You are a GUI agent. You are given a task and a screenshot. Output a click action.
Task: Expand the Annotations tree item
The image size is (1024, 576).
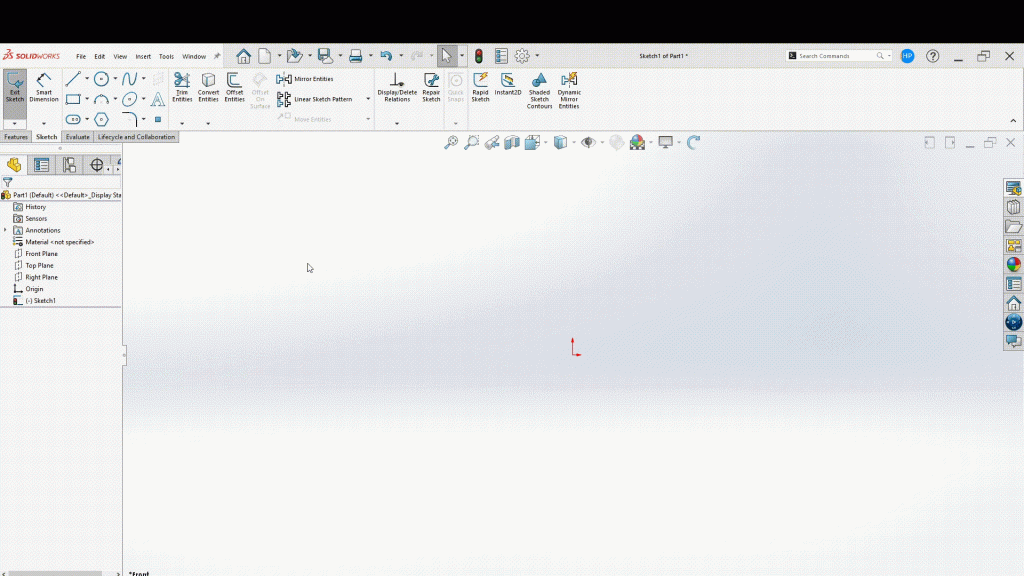tap(7, 230)
